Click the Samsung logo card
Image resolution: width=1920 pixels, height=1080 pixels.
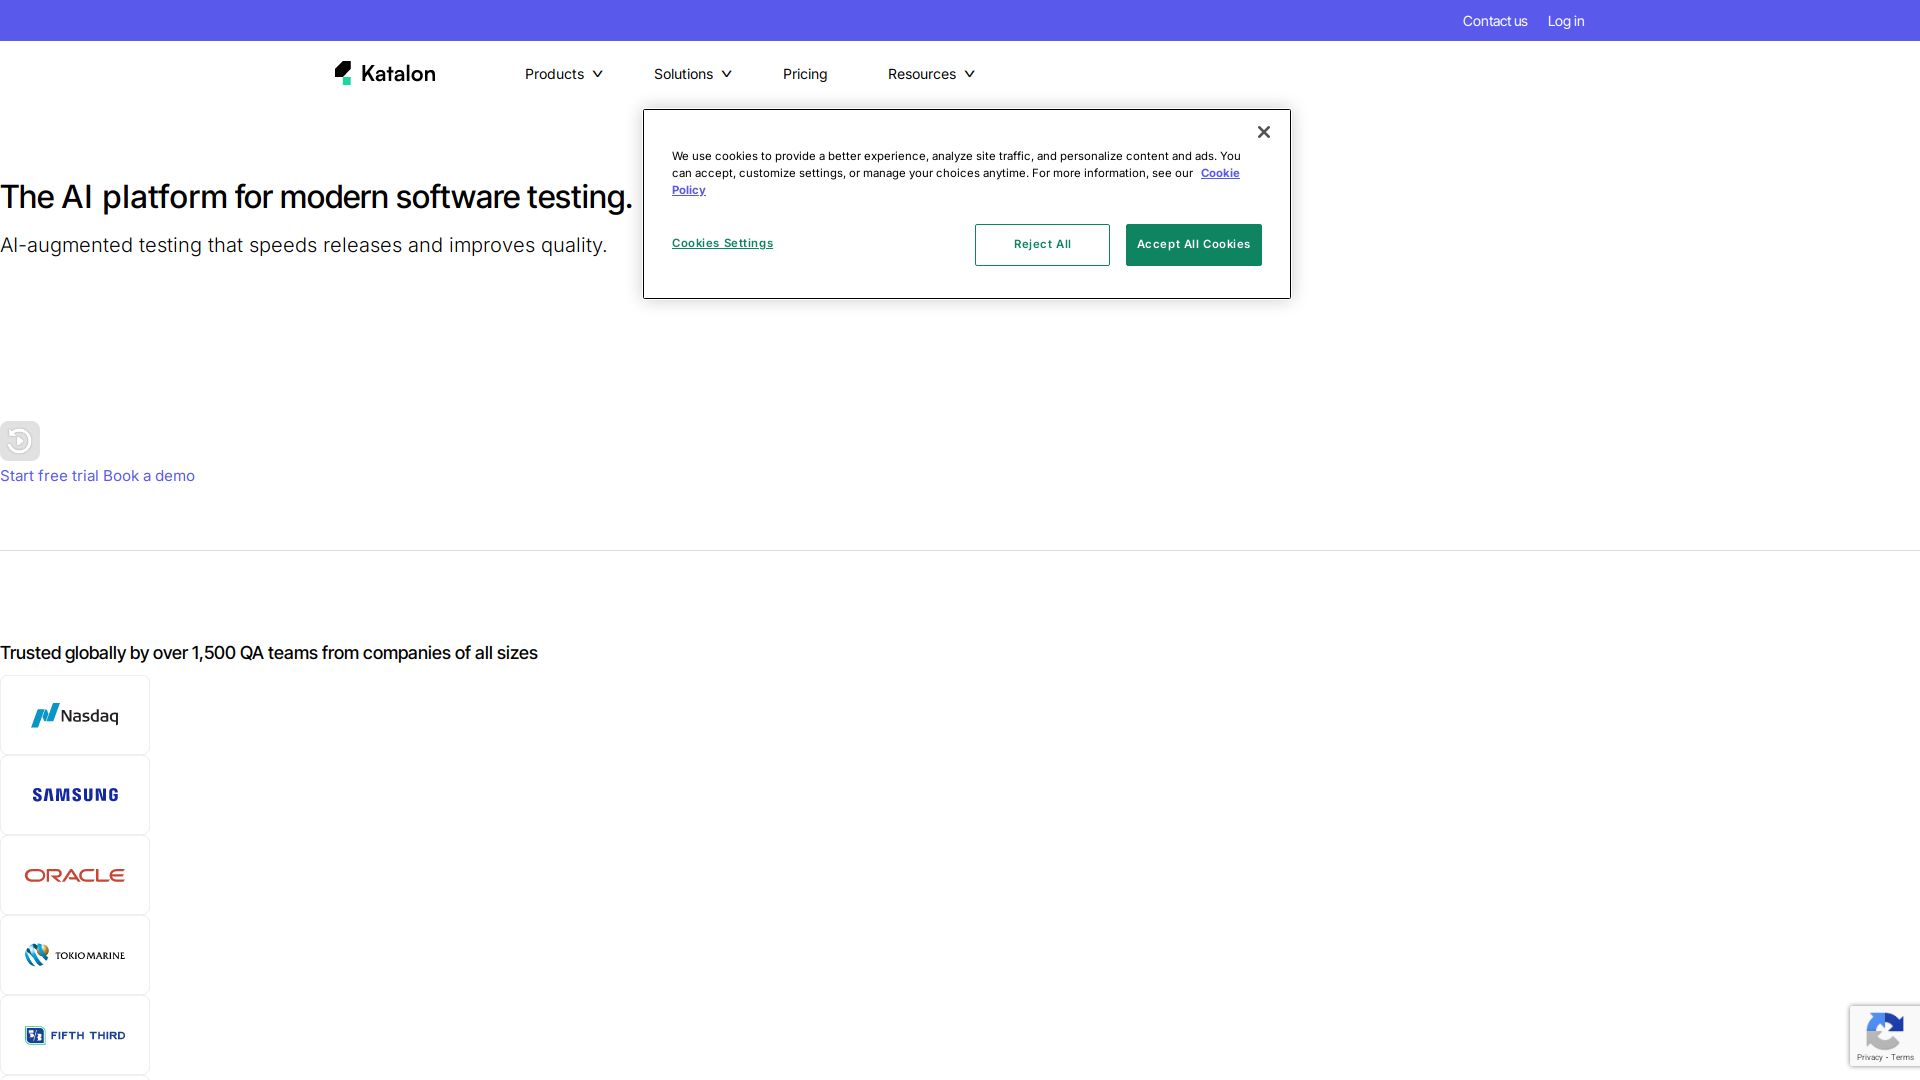pos(75,795)
